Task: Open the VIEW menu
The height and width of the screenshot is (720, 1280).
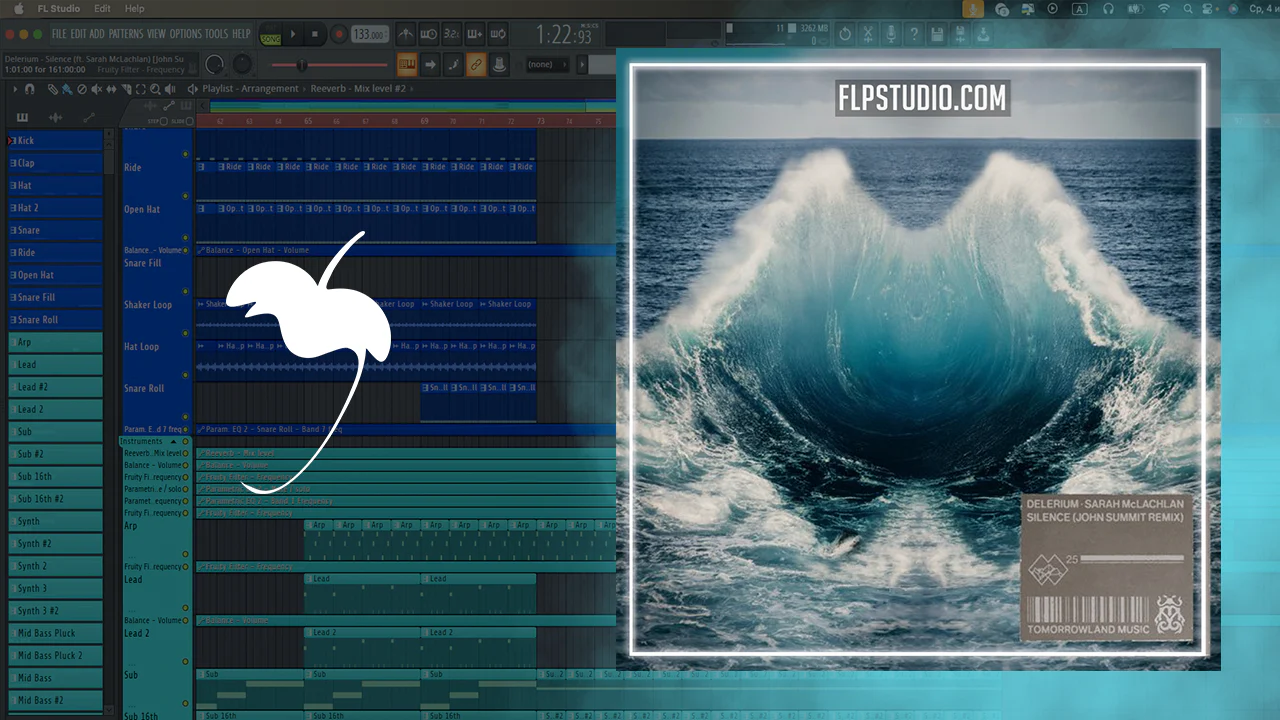Action: tap(156, 34)
